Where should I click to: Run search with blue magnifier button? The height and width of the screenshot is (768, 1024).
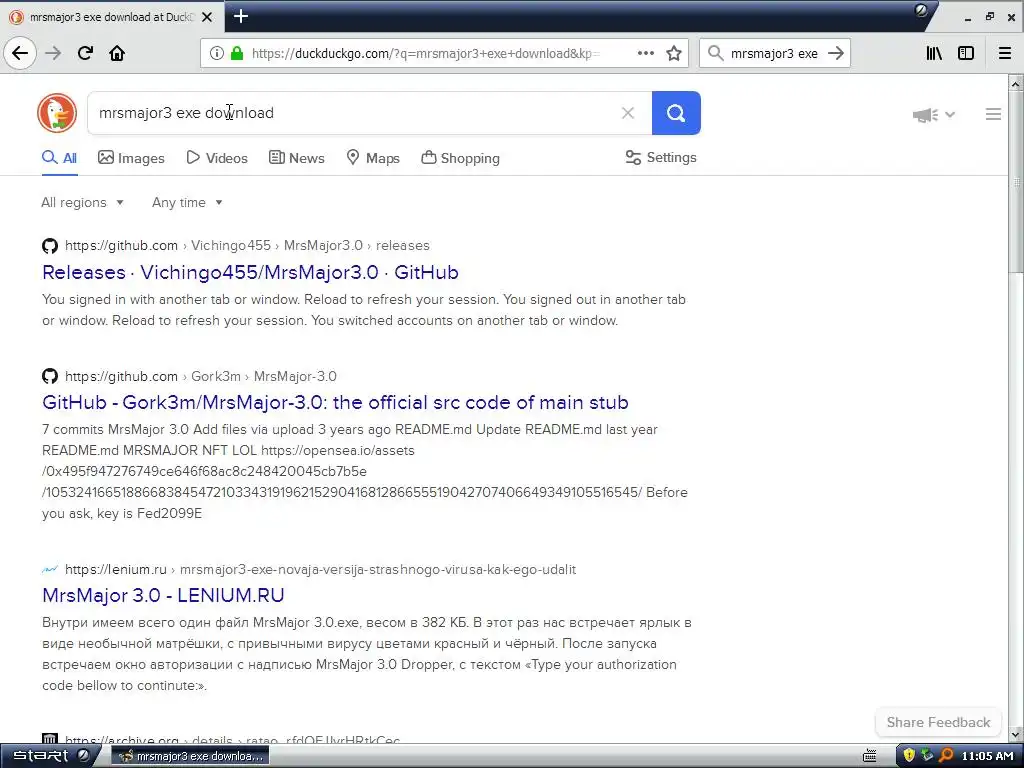coord(676,113)
